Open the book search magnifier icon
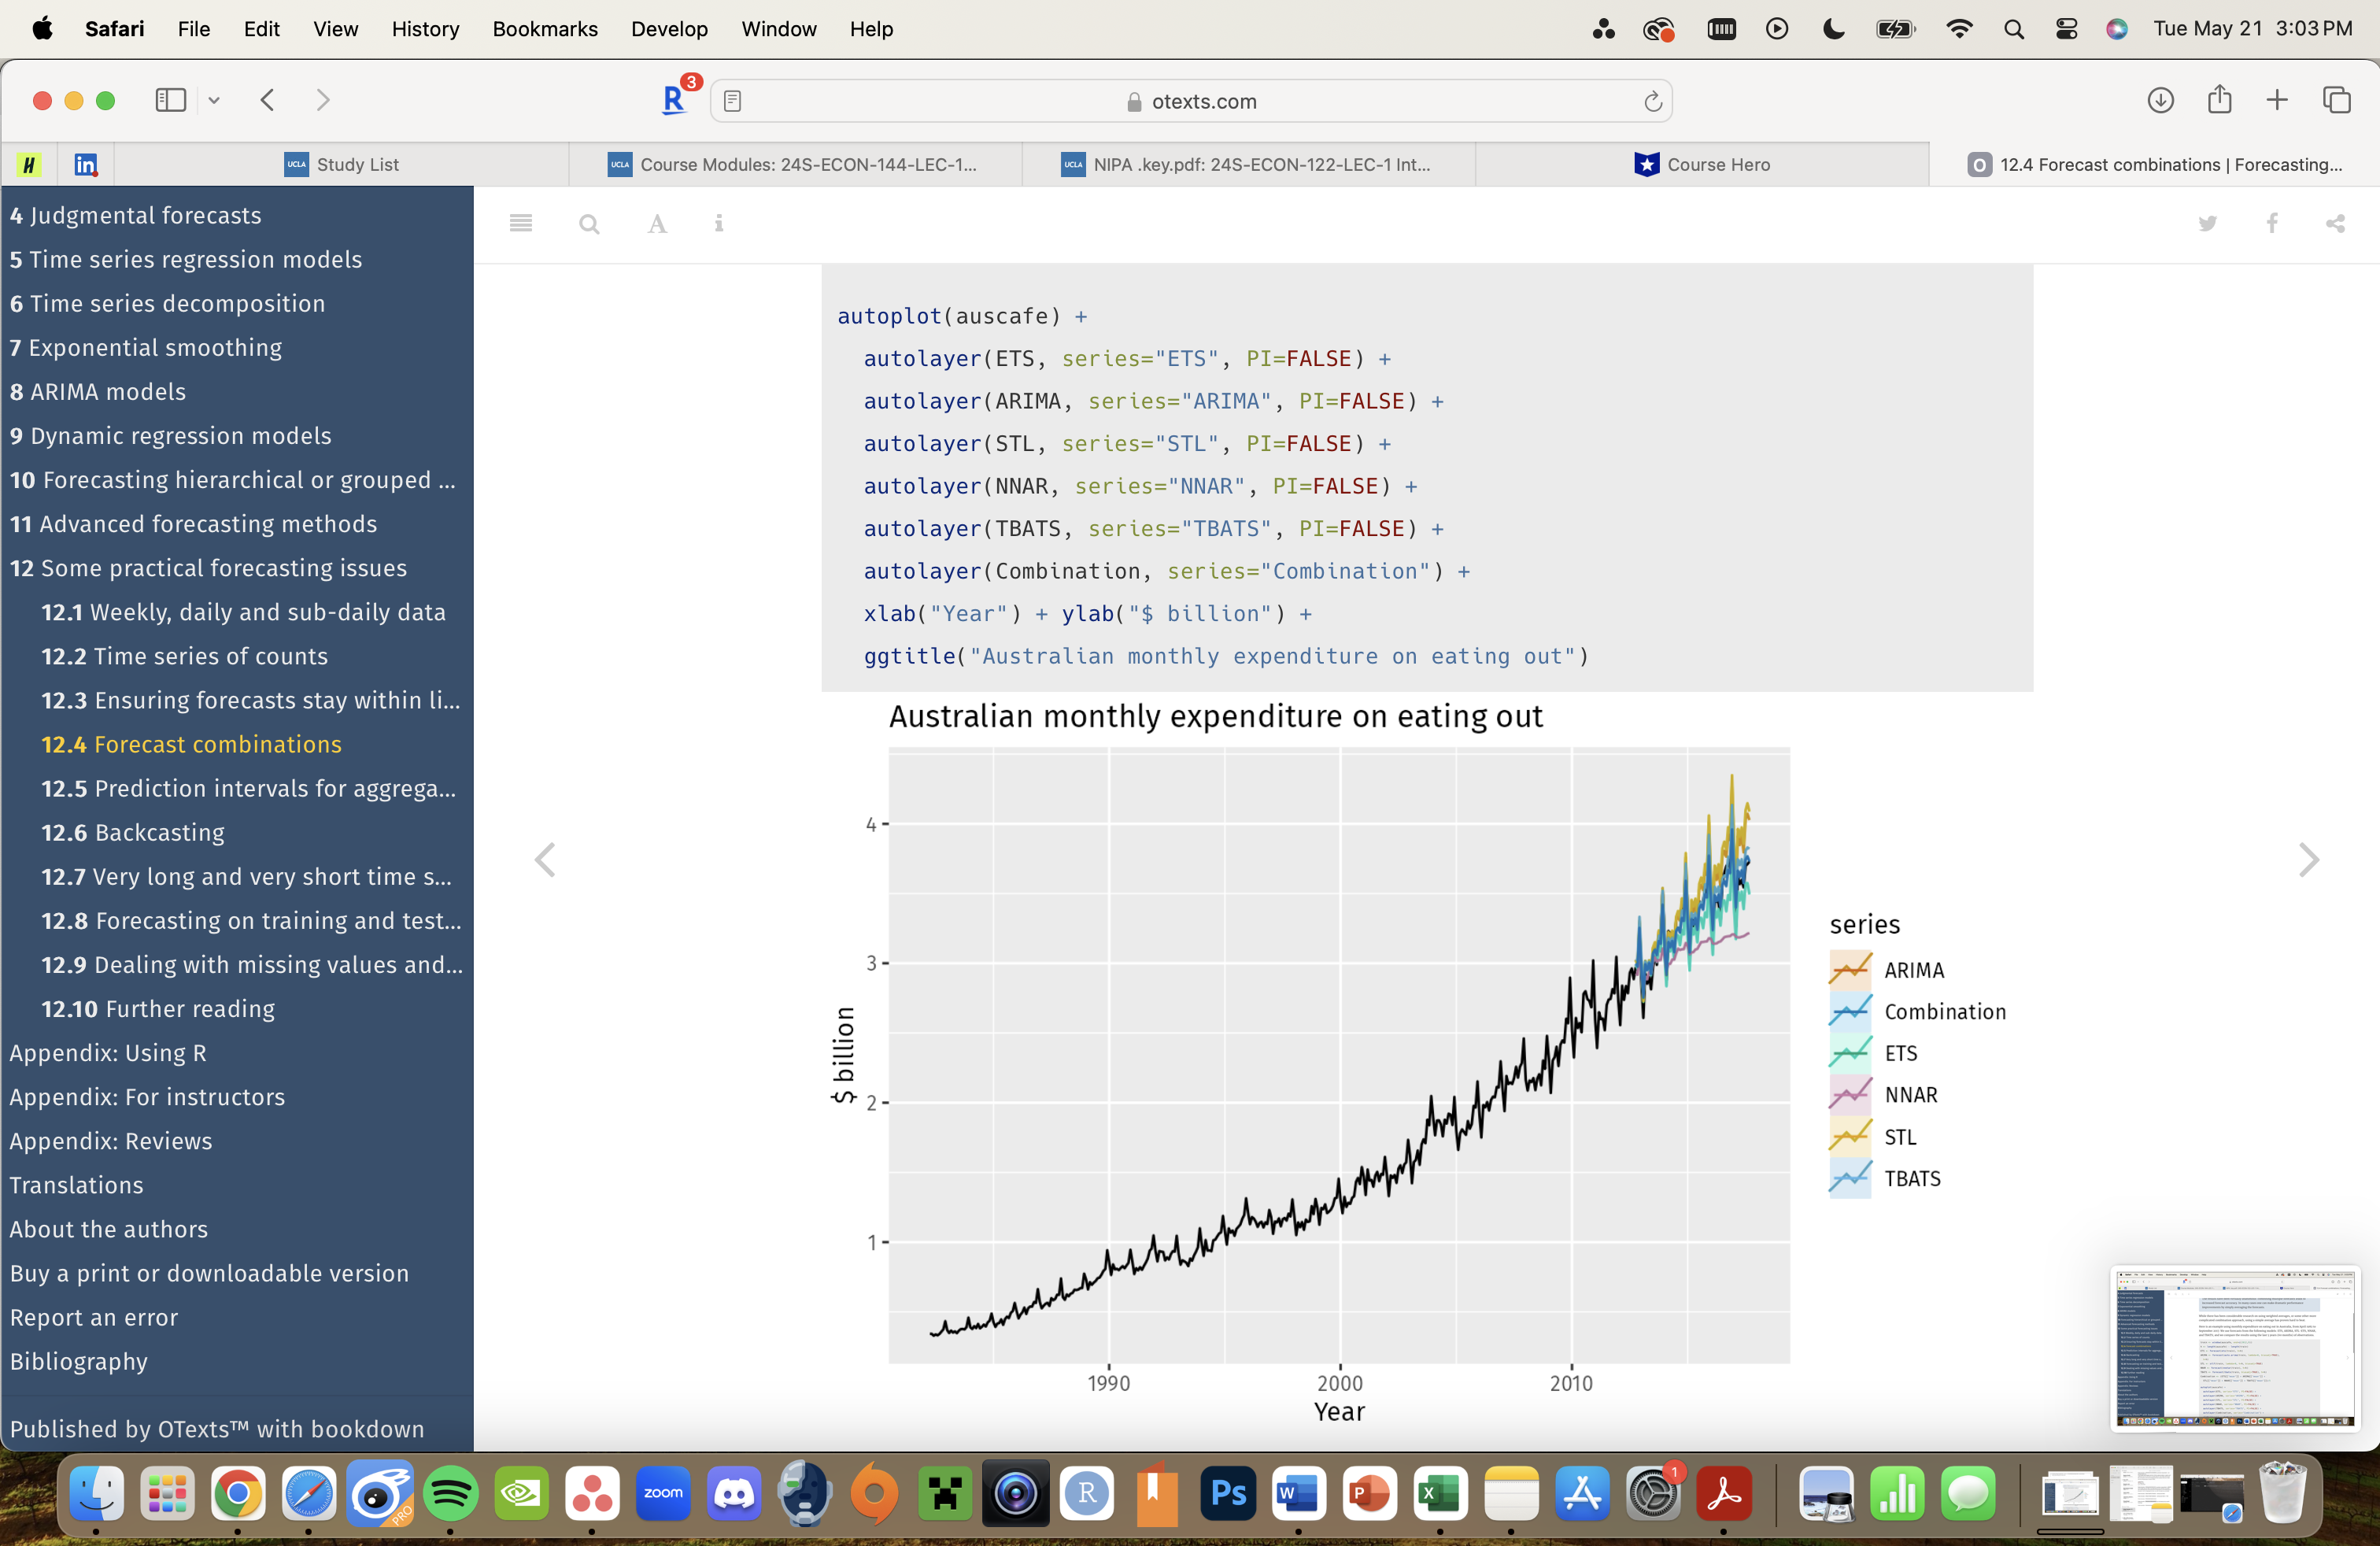Viewport: 2380px width, 1546px height. point(589,224)
